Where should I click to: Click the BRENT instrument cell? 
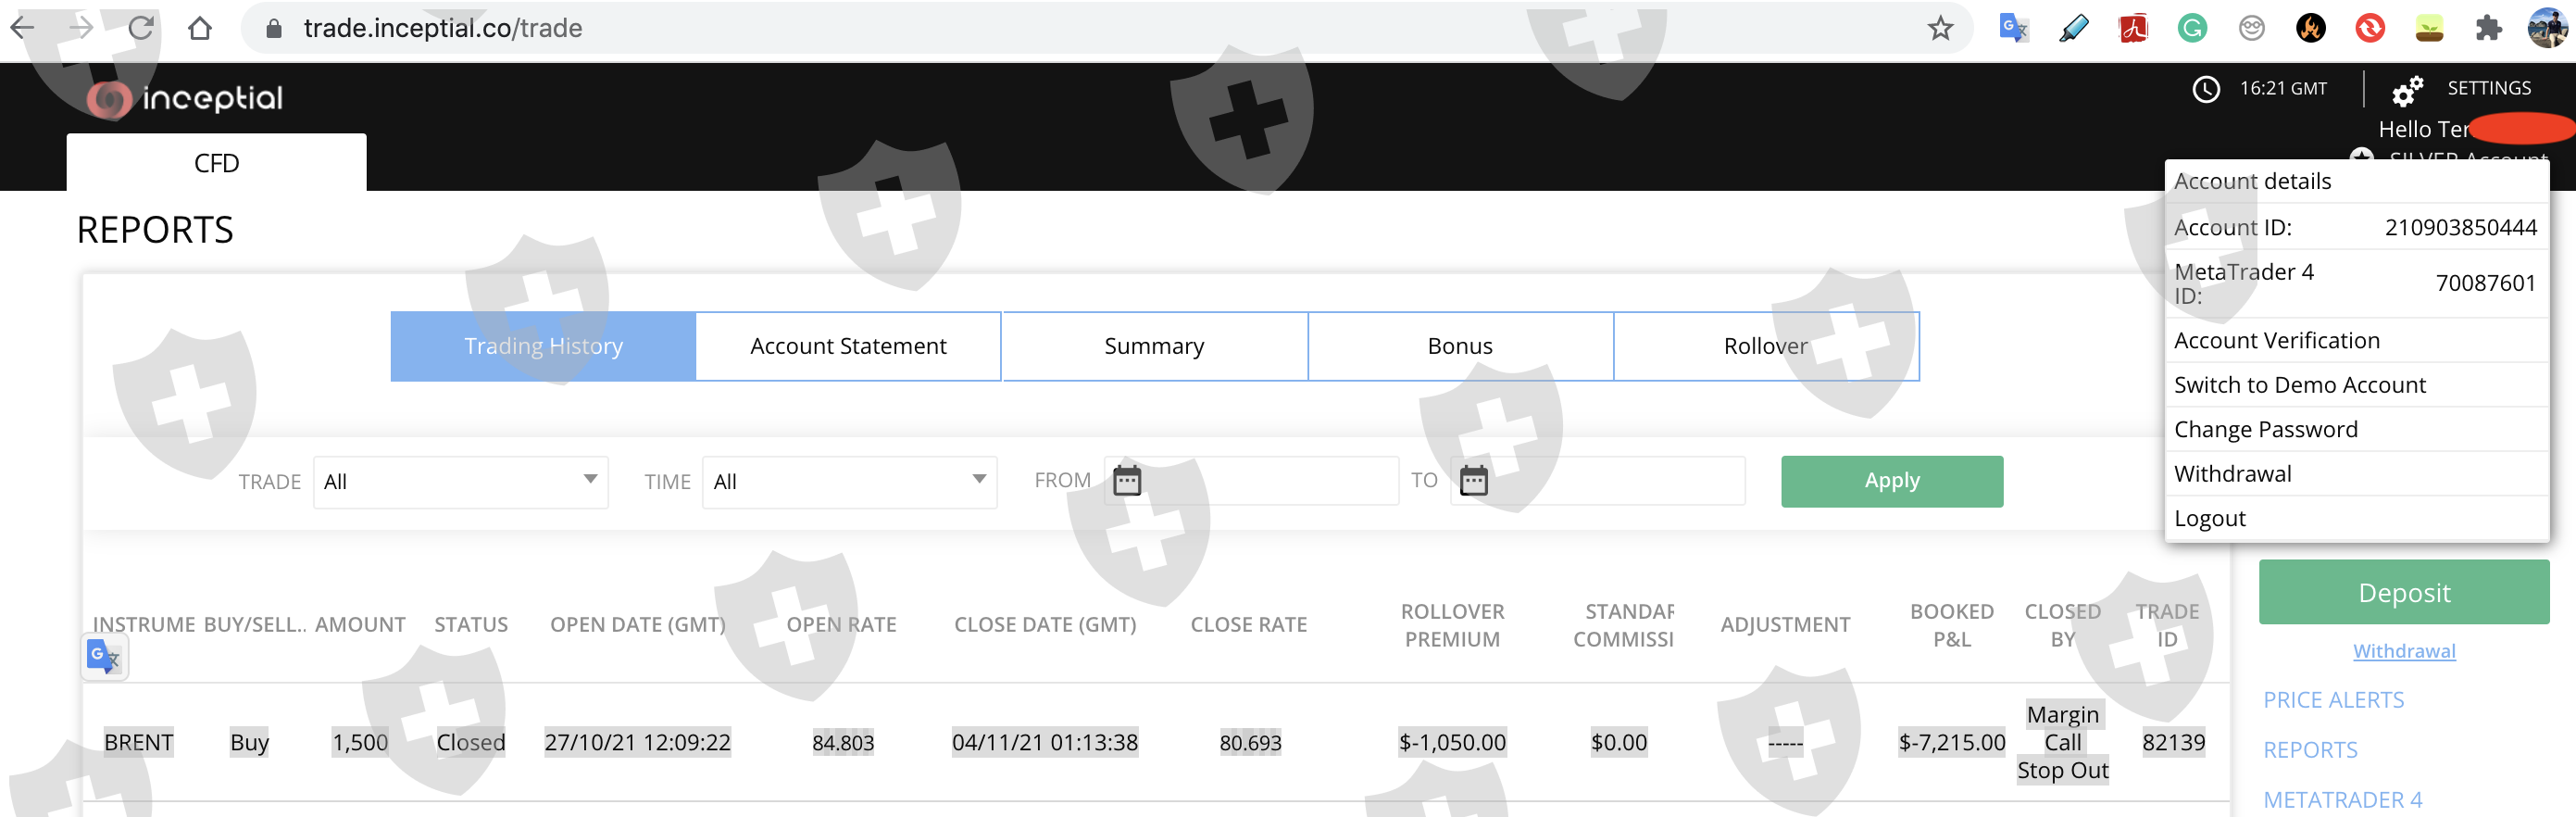(x=139, y=743)
